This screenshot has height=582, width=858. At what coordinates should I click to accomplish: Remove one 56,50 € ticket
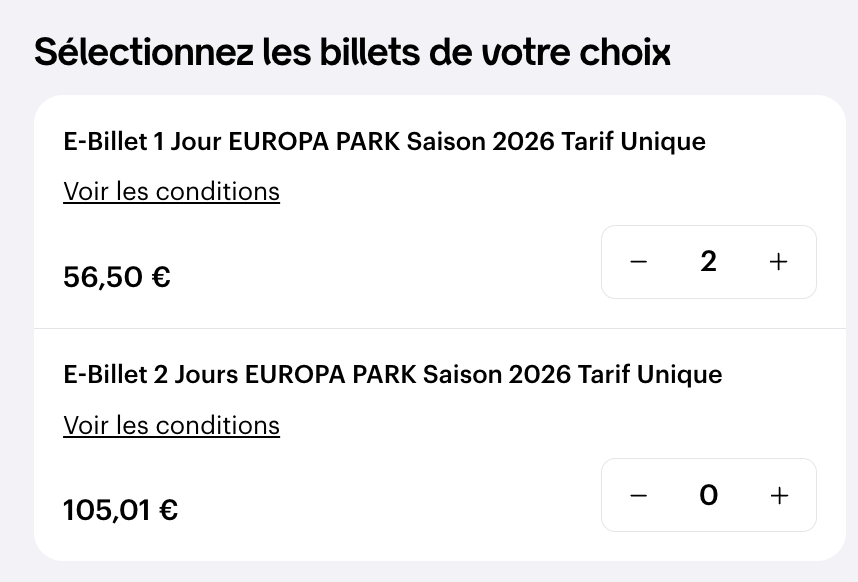pyautogui.click(x=639, y=262)
